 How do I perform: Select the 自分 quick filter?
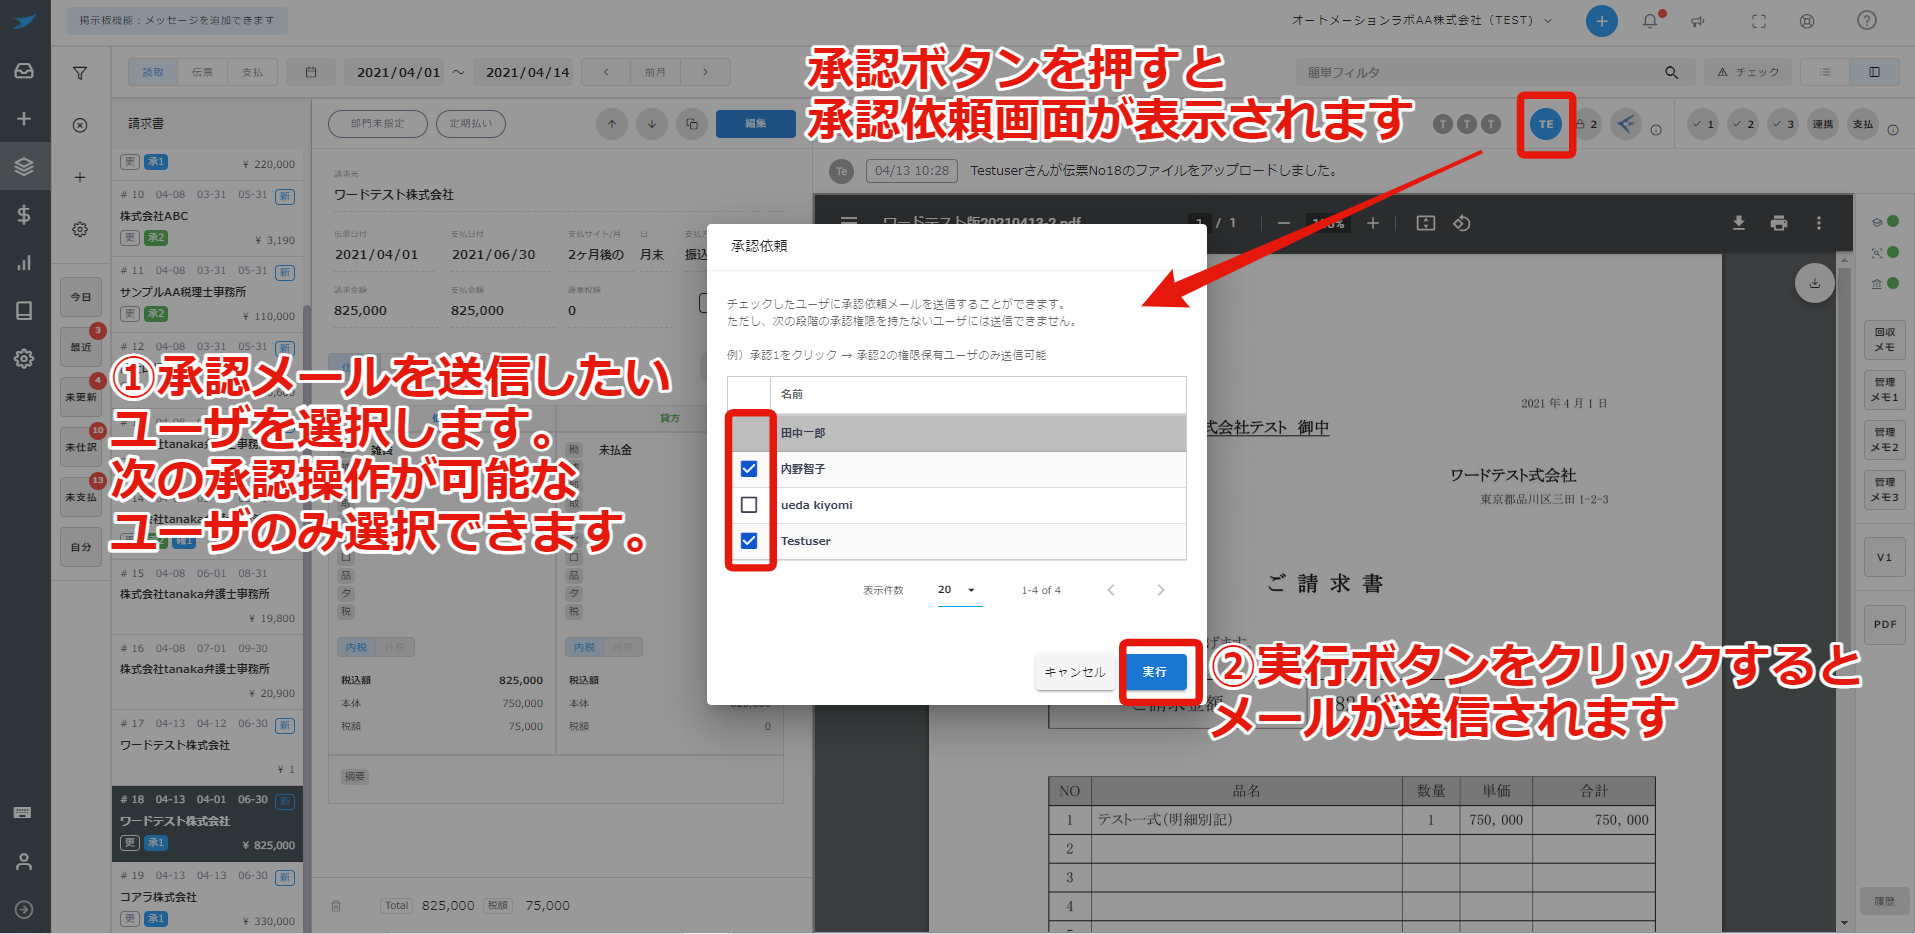pos(81,547)
